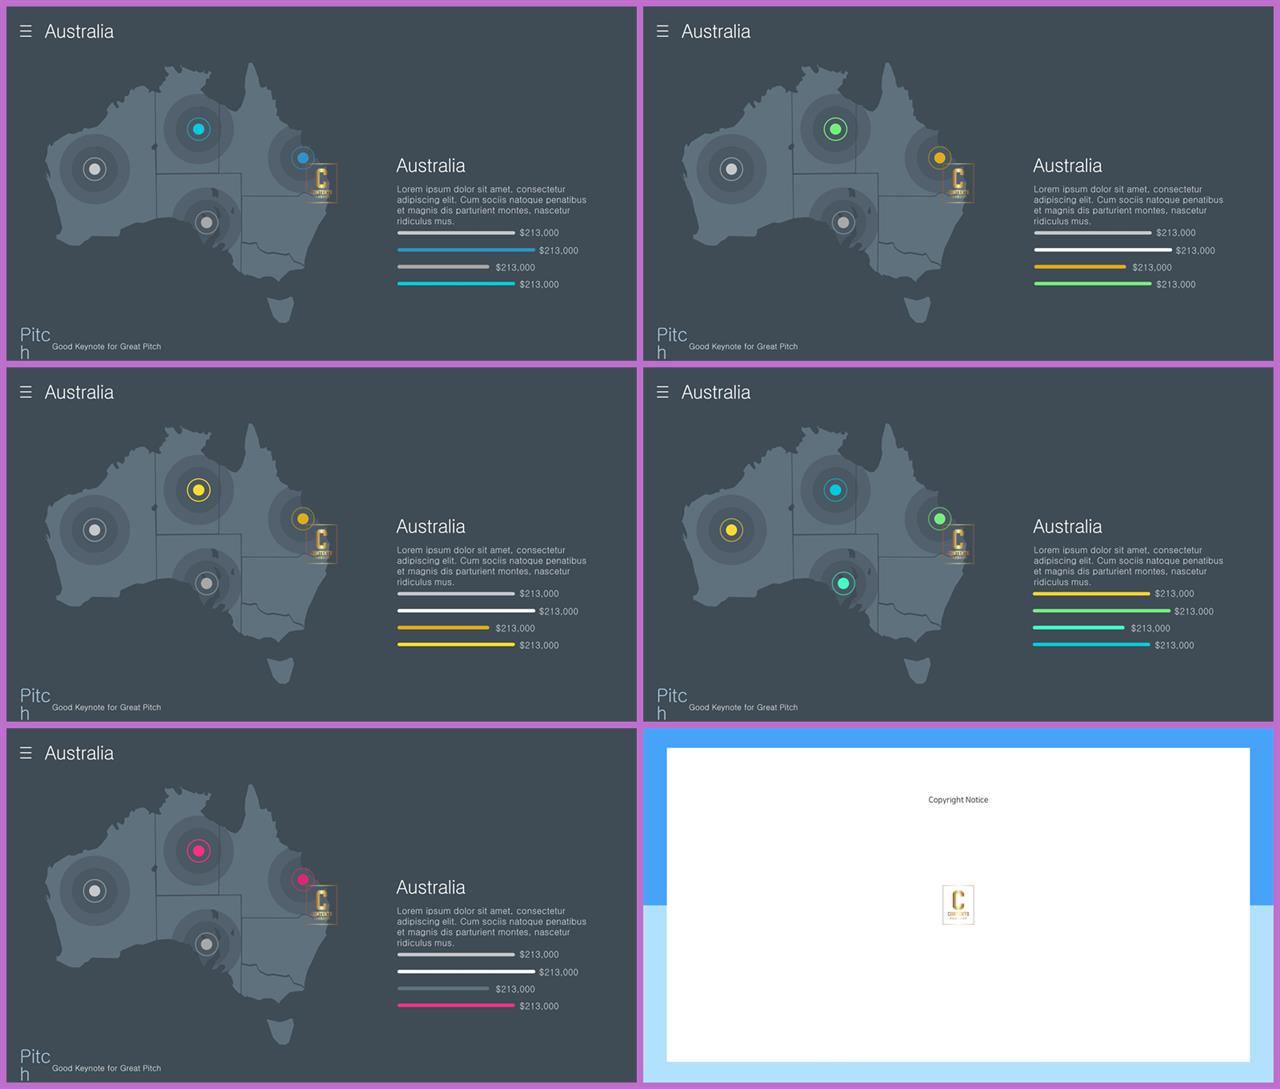Select the blue east-coast marker on the first slide
The height and width of the screenshot is (1089, 1280).
point(303,157)
